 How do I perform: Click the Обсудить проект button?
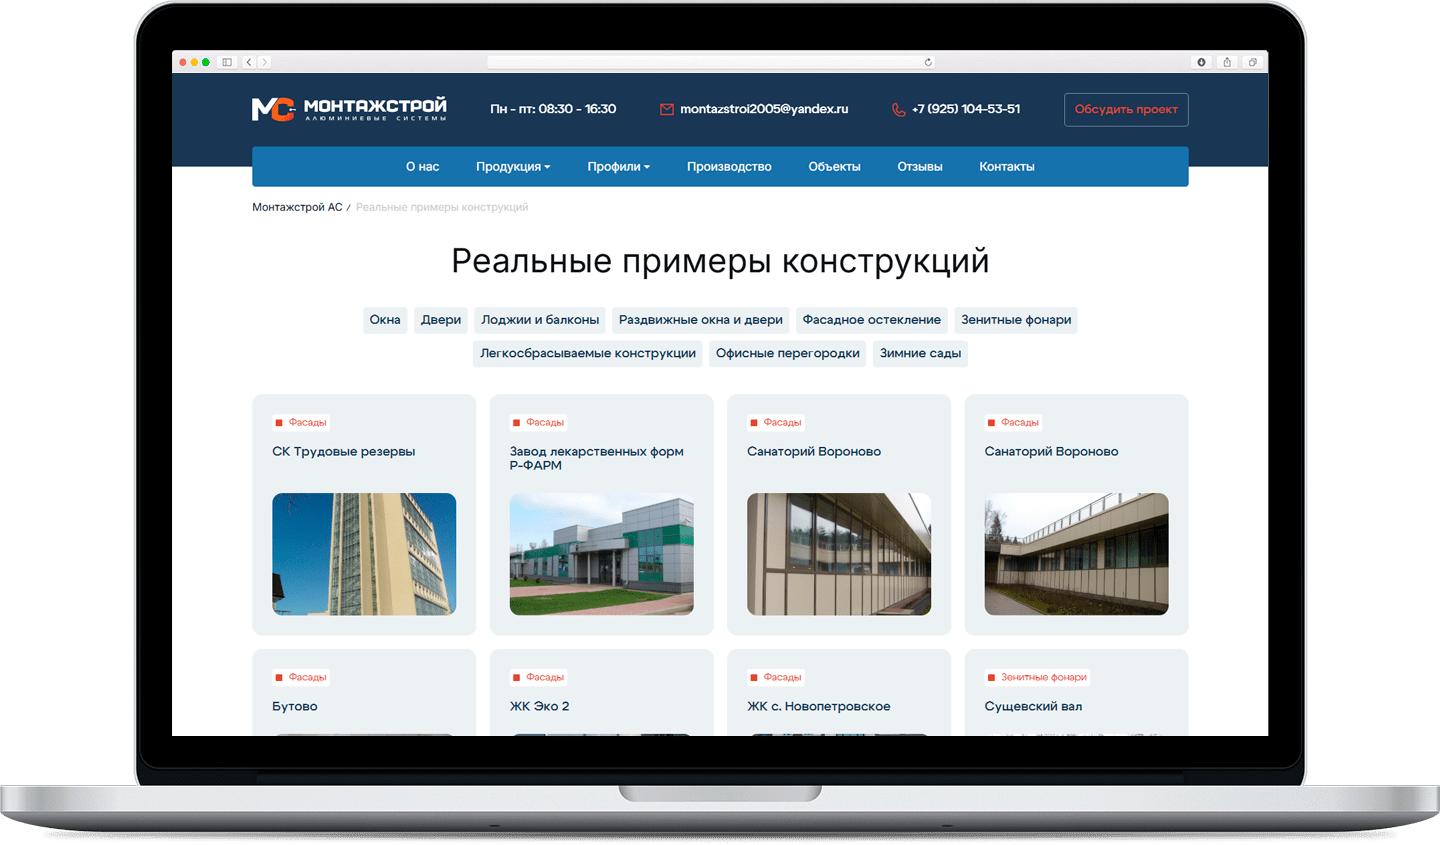pos(1126,109)
